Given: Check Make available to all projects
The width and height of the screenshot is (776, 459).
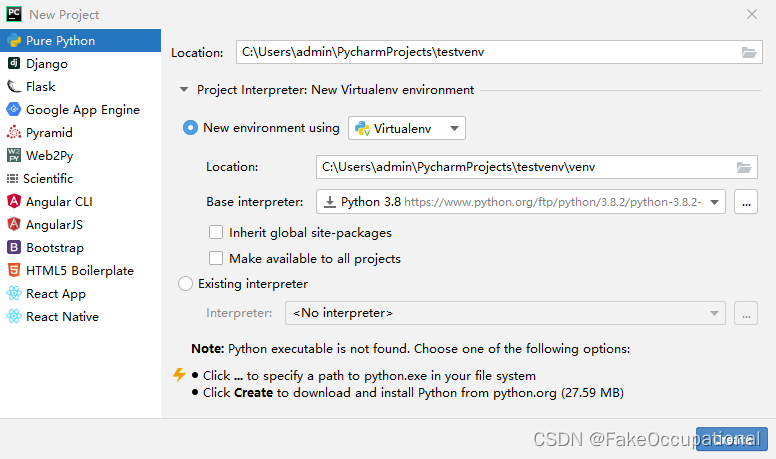Looking at the screenshot, I should pyautogui.click(x=216, y=258).
